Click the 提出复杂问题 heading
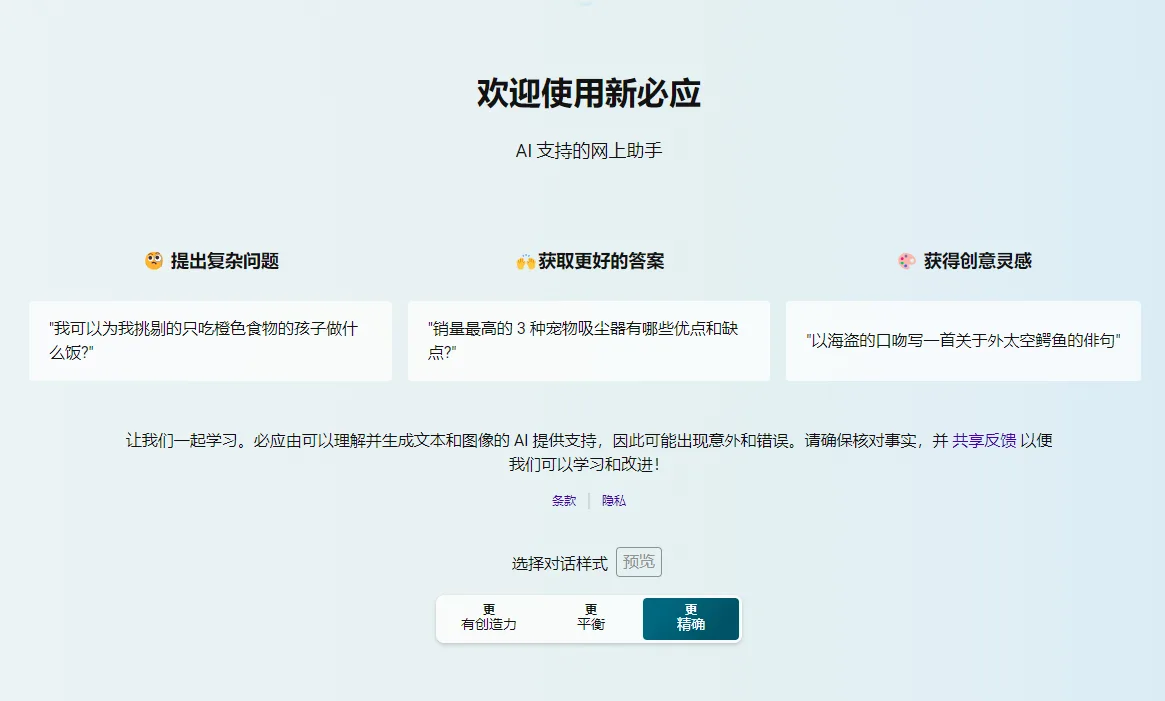 tap(224, 261)
